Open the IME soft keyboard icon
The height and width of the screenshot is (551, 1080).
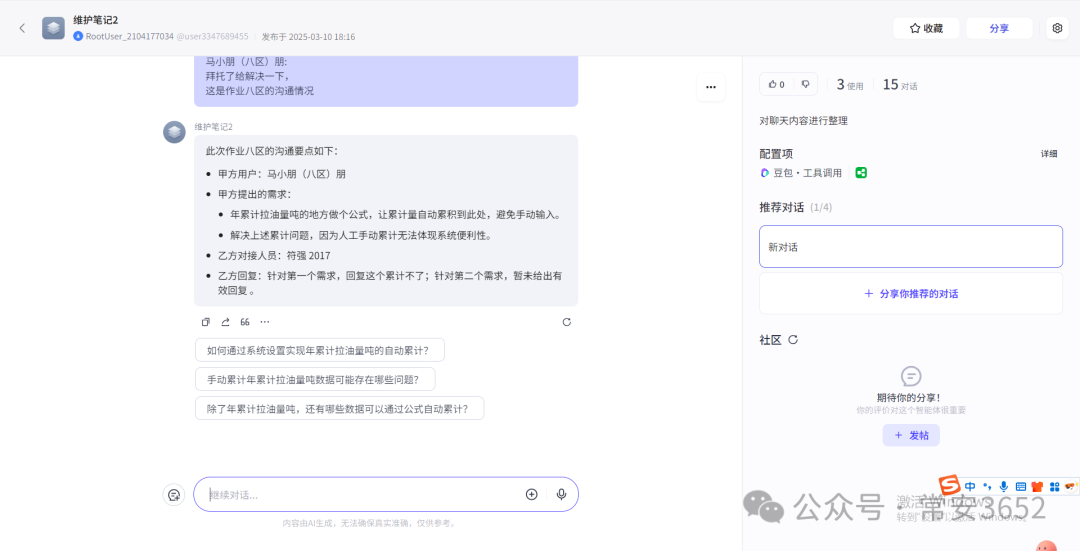pyautogui.click(x=1021, y=486)
